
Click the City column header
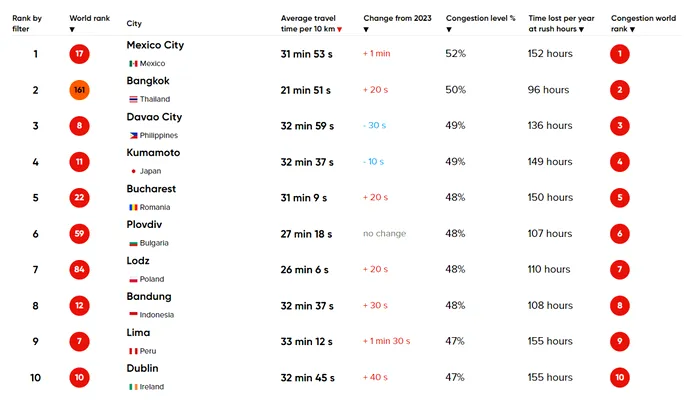pyautogui.click(x=134, y=23)
